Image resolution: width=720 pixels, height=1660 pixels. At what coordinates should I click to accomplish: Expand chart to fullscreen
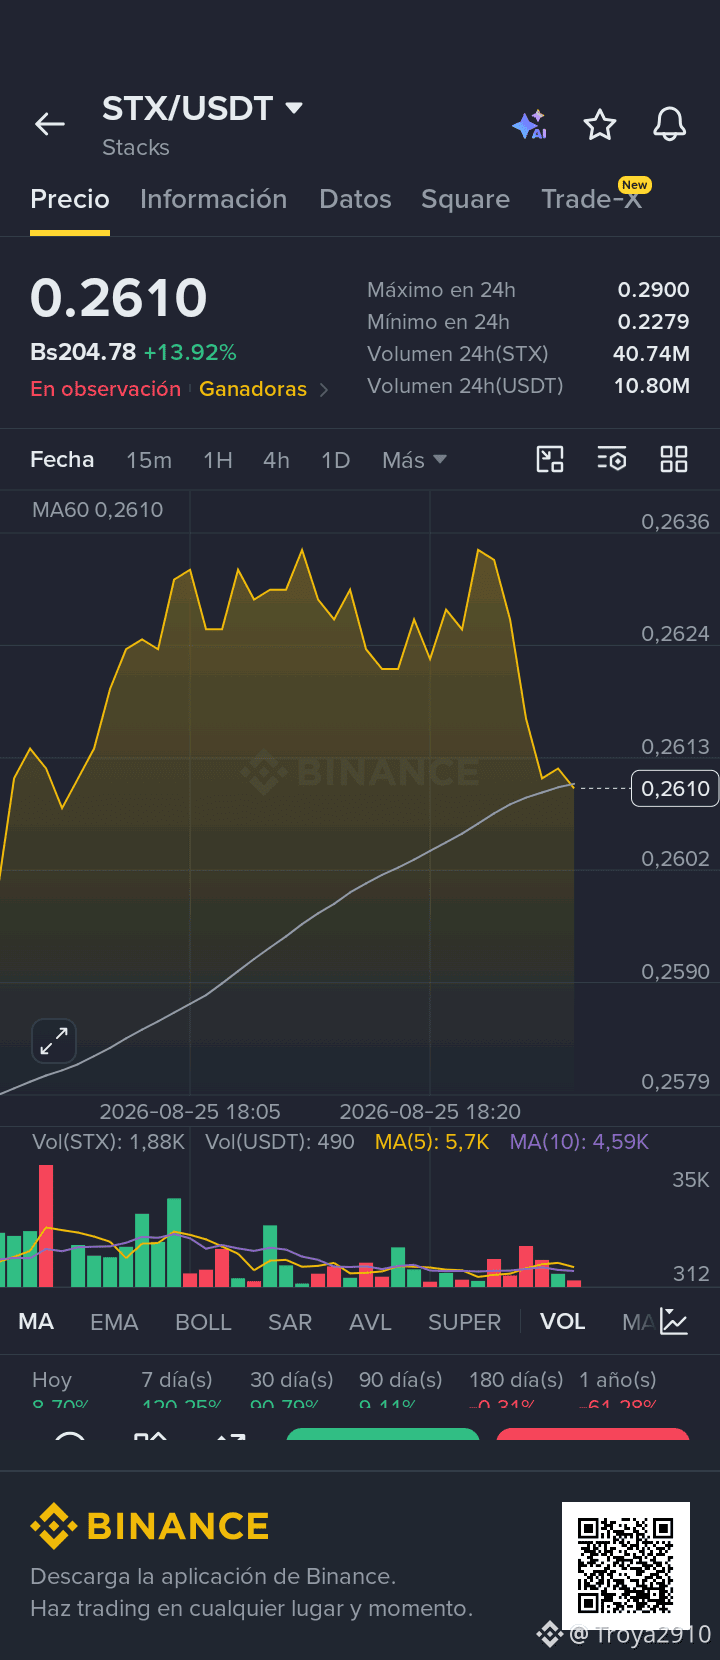54,1041
